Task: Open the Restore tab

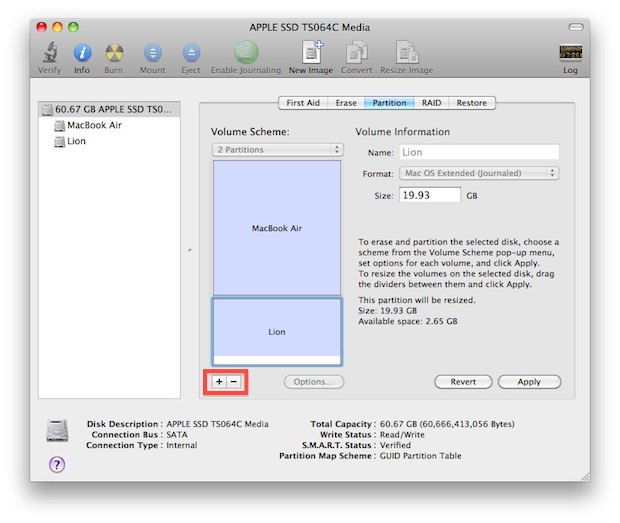Action: coord(471,103)
